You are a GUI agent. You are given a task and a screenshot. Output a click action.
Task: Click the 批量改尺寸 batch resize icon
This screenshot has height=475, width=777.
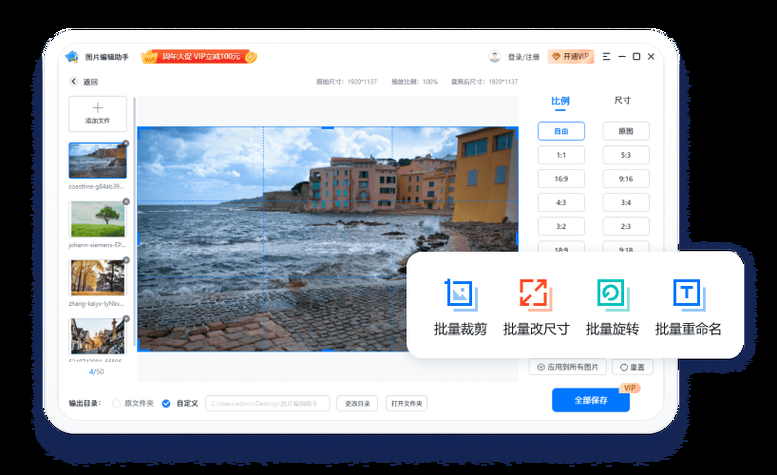coord(536,295)
